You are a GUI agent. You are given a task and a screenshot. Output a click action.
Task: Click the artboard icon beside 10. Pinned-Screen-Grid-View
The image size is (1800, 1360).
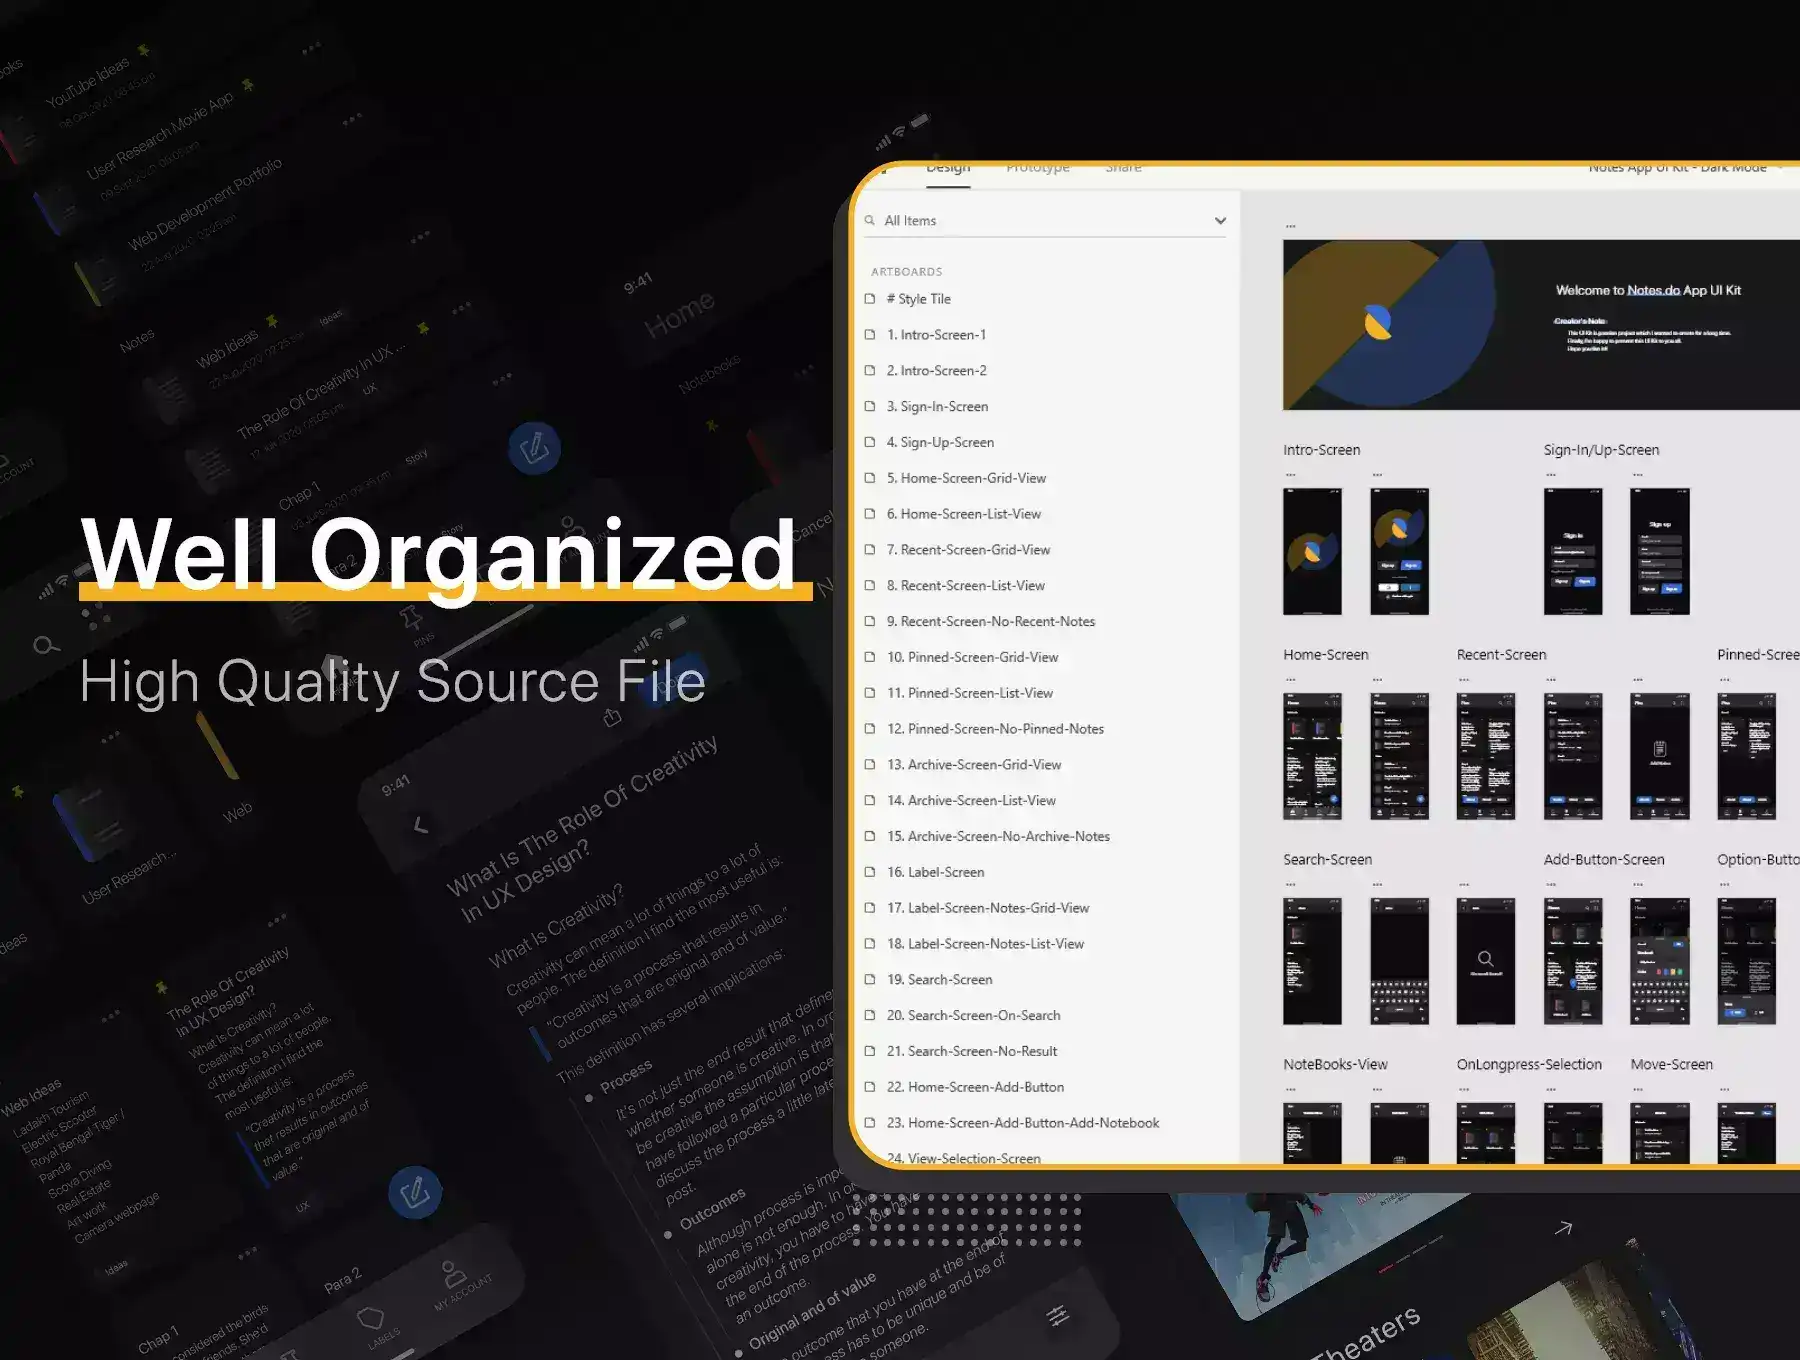870,657
